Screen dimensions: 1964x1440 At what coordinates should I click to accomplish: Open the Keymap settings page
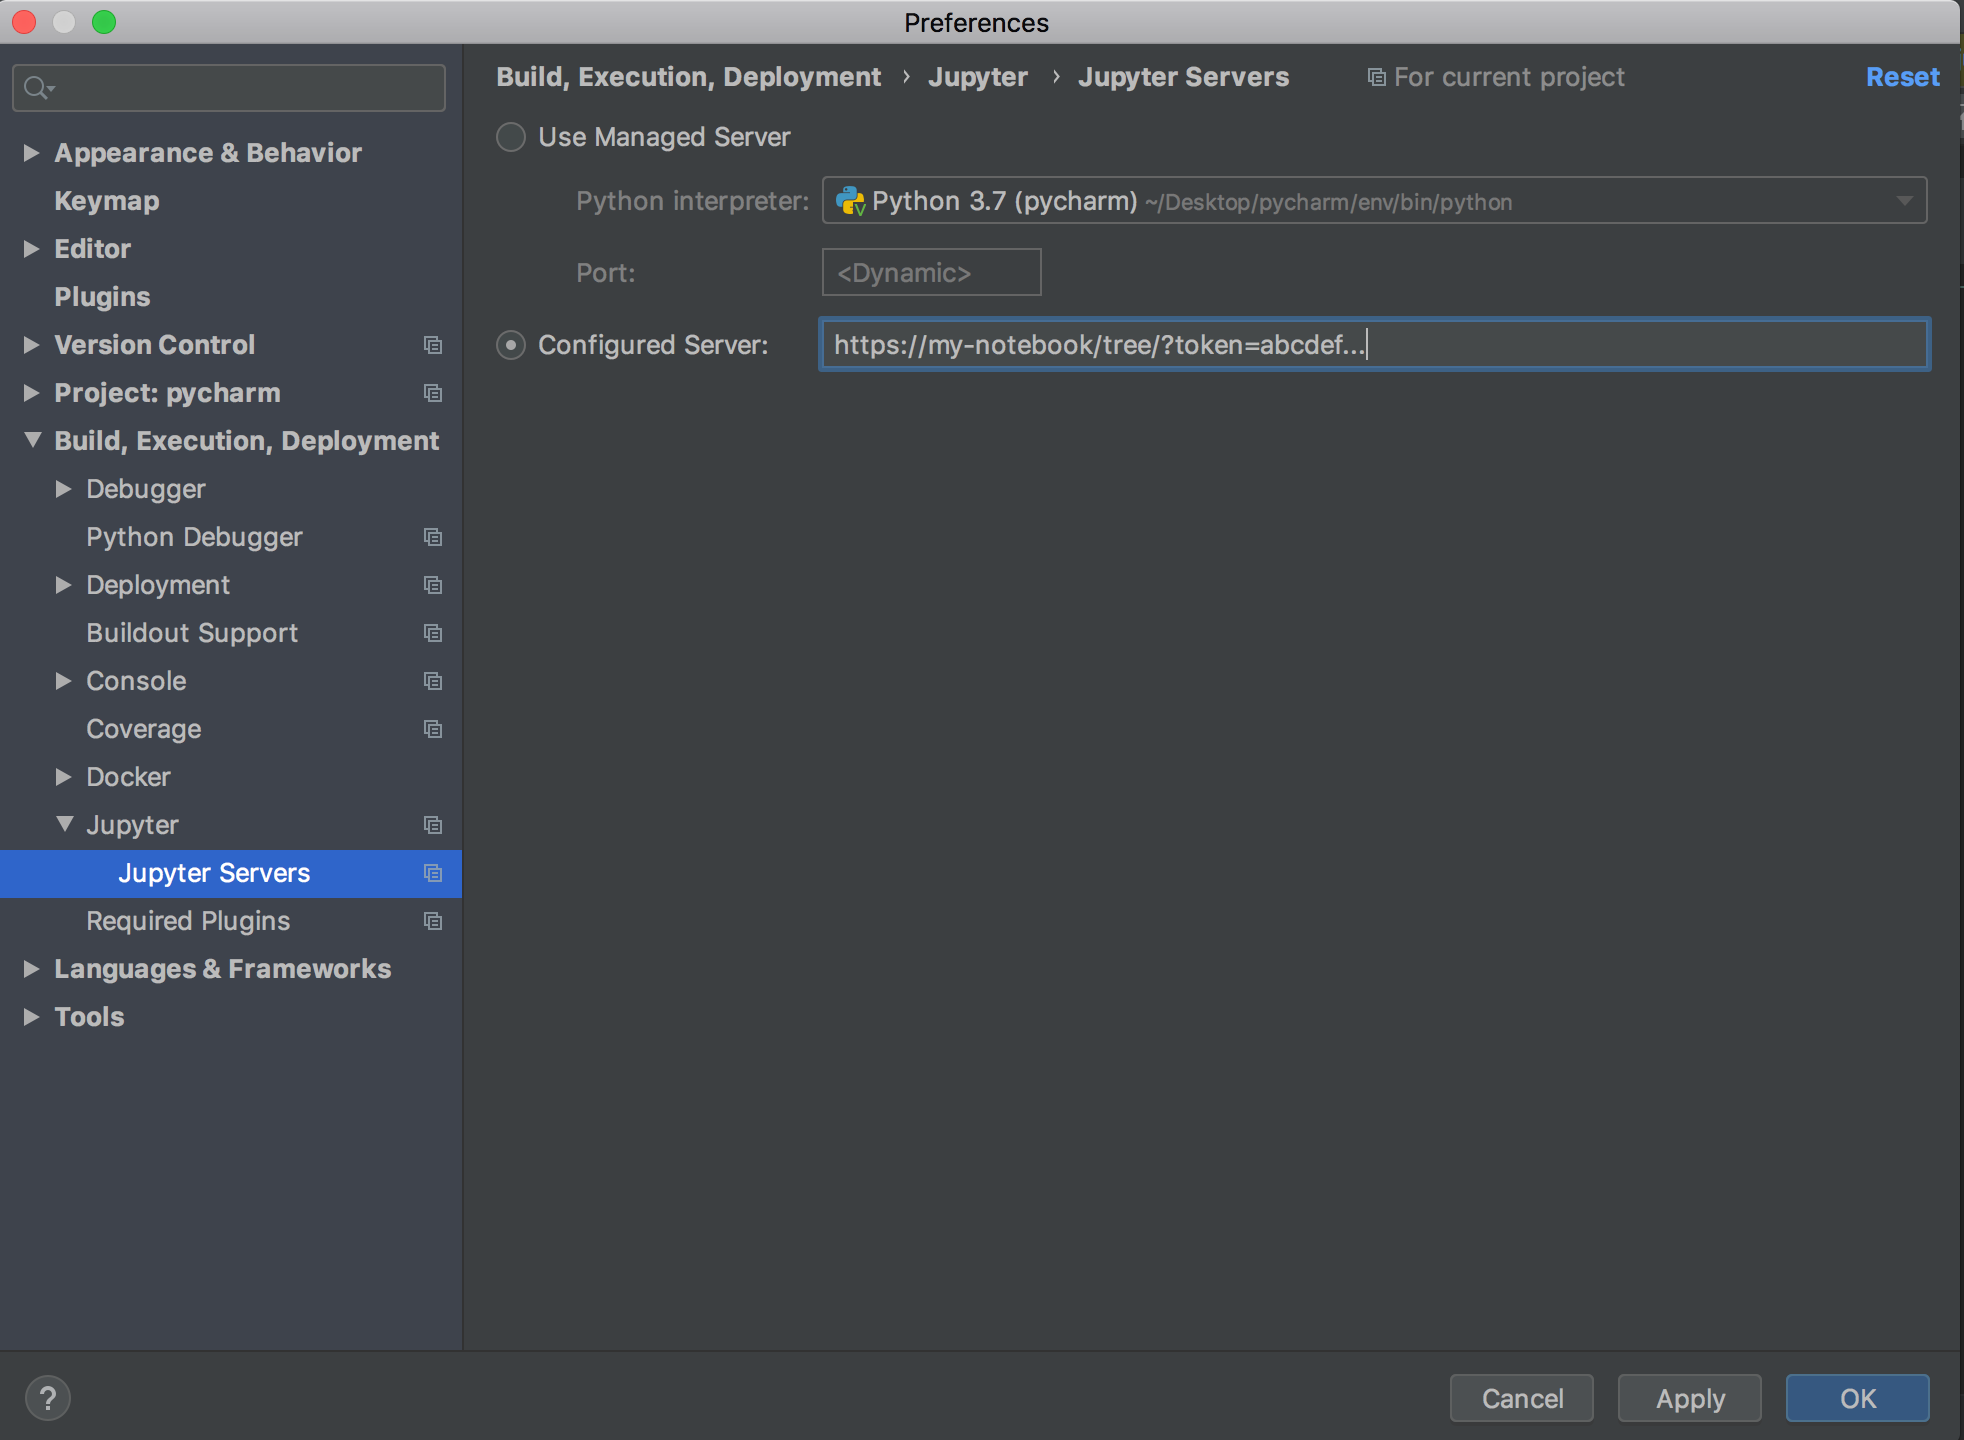click(107, 201)
